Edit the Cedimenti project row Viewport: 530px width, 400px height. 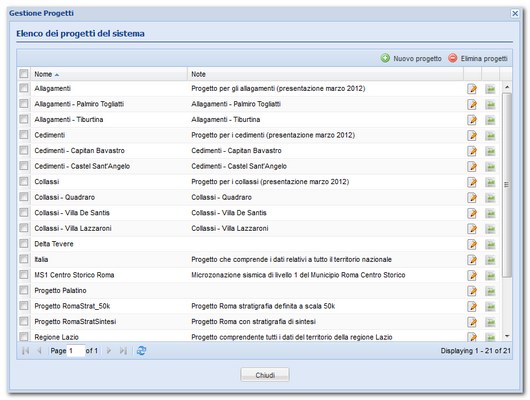[x=472, y=136]
